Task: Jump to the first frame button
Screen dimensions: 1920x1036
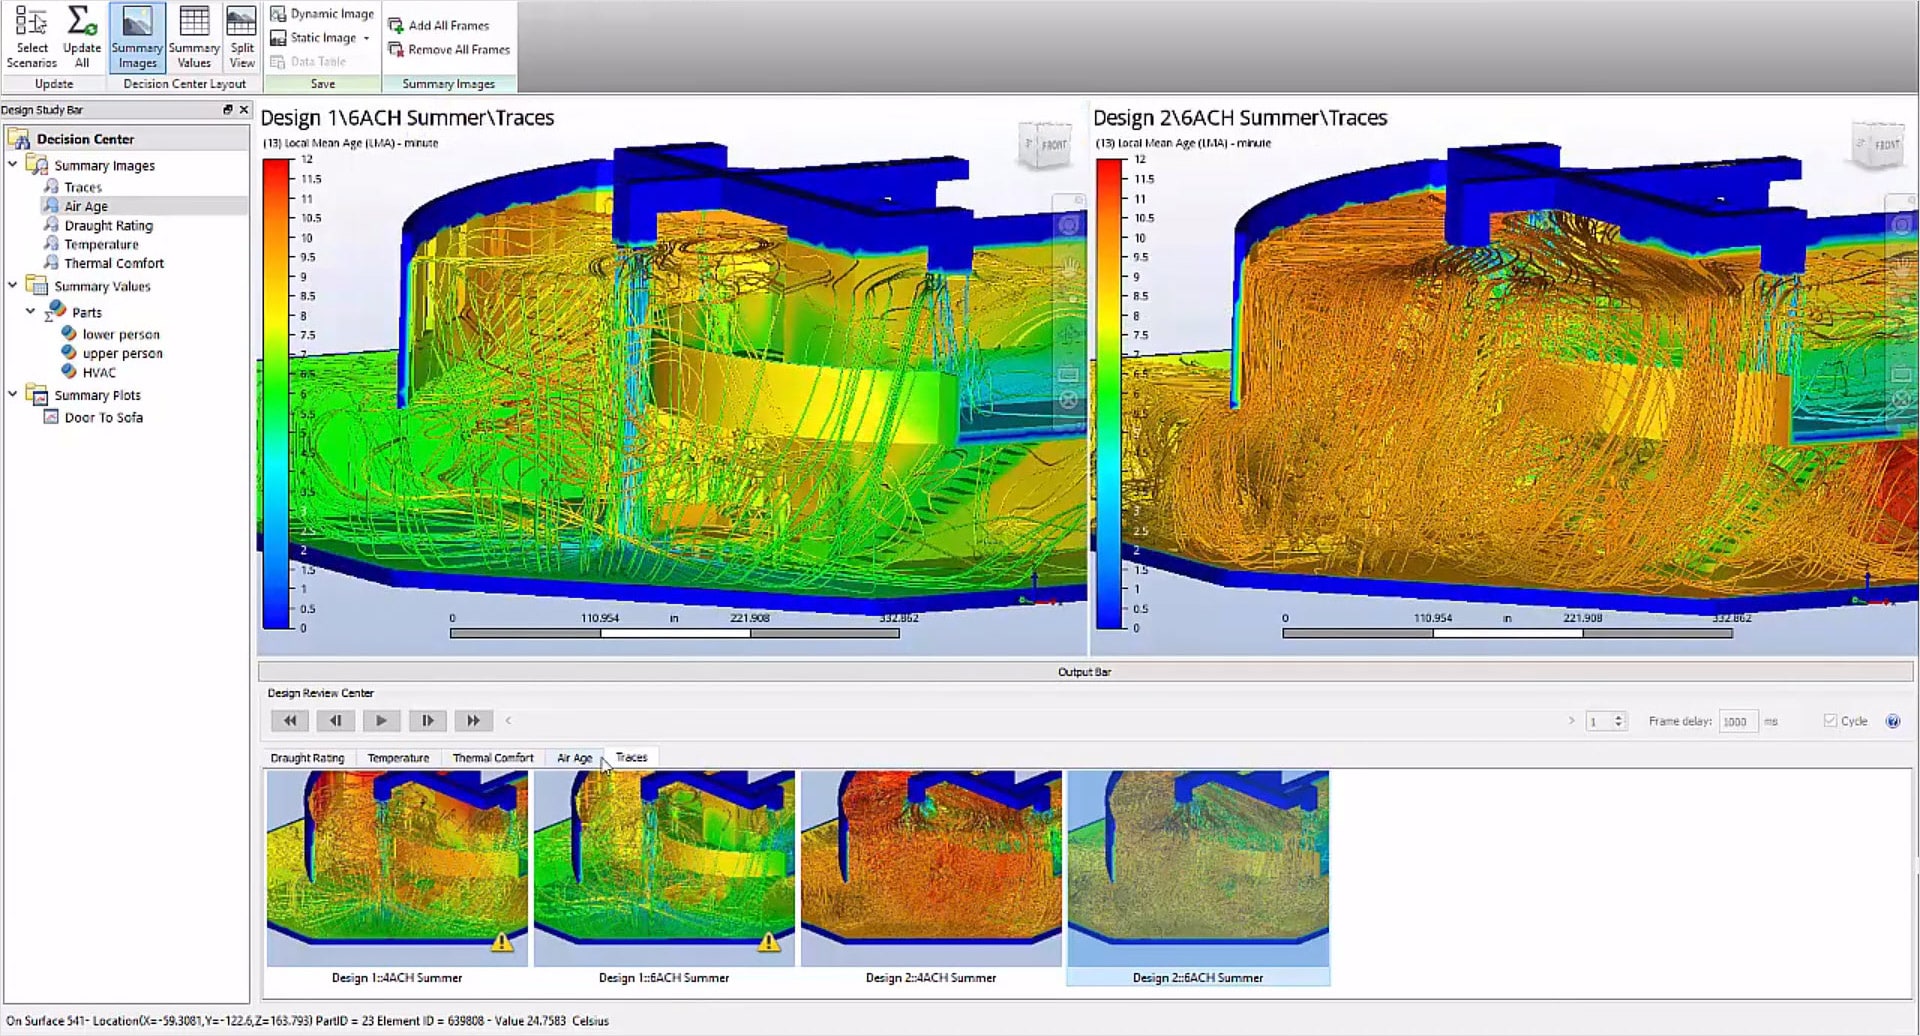Action: [x=290, y=721]
